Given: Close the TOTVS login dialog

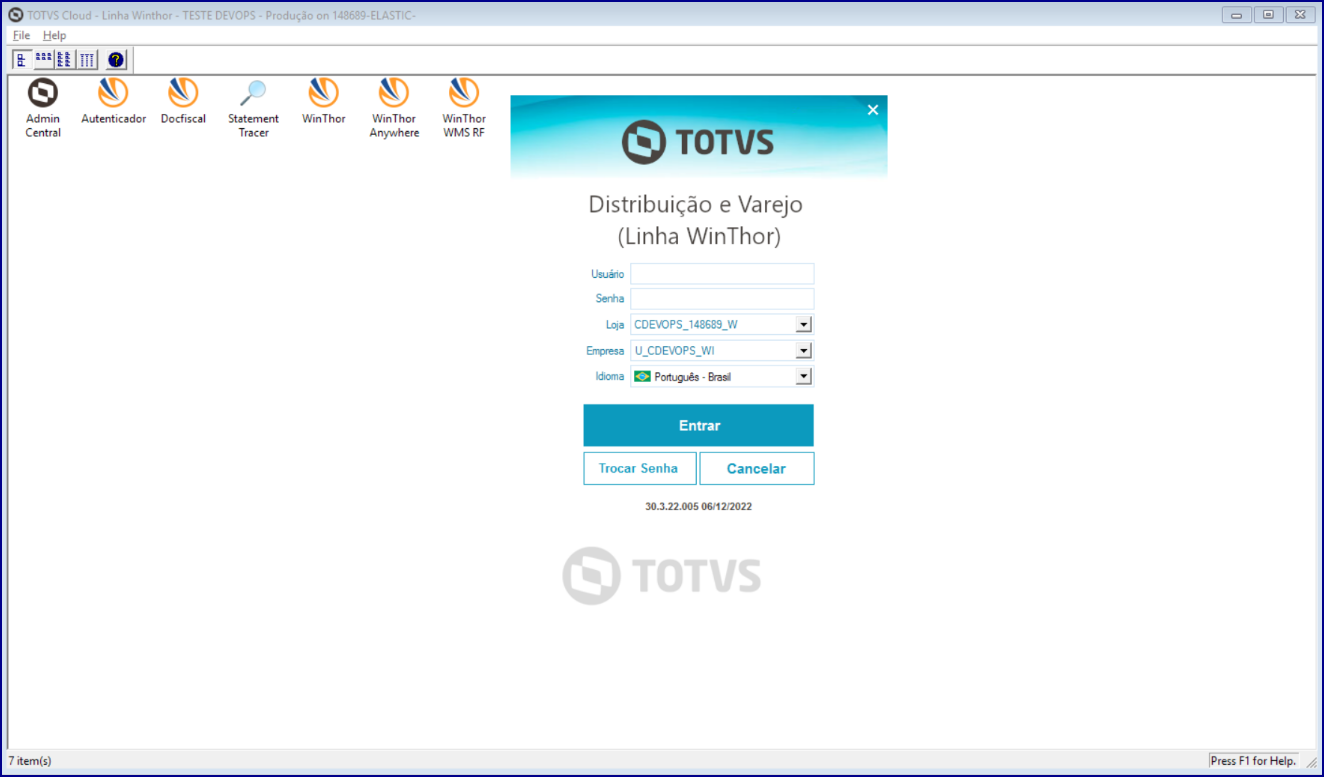Looking at the screenshot, I should click(x=873, y=110).
